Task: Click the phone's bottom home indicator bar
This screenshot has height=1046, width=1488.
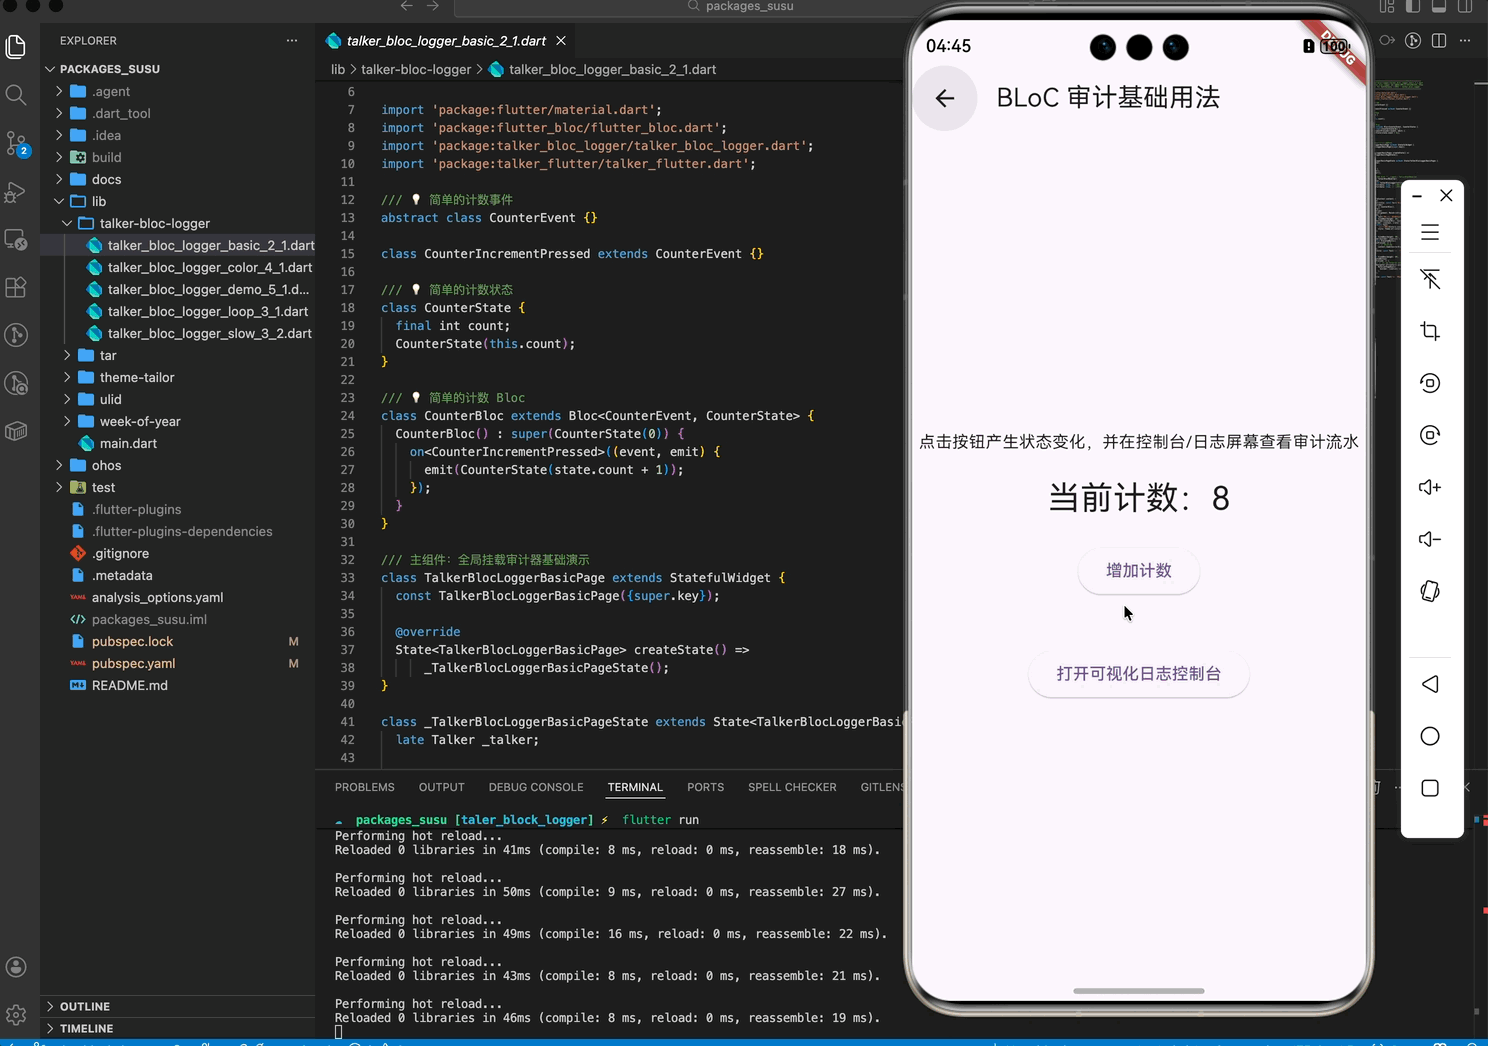Action: tap(1138, 991)
